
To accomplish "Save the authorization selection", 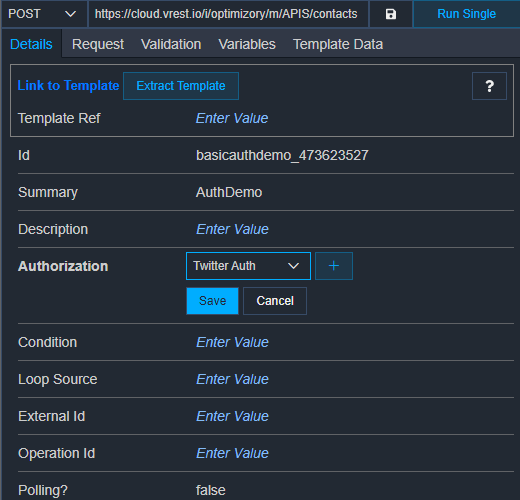I will tap(212, 301).
